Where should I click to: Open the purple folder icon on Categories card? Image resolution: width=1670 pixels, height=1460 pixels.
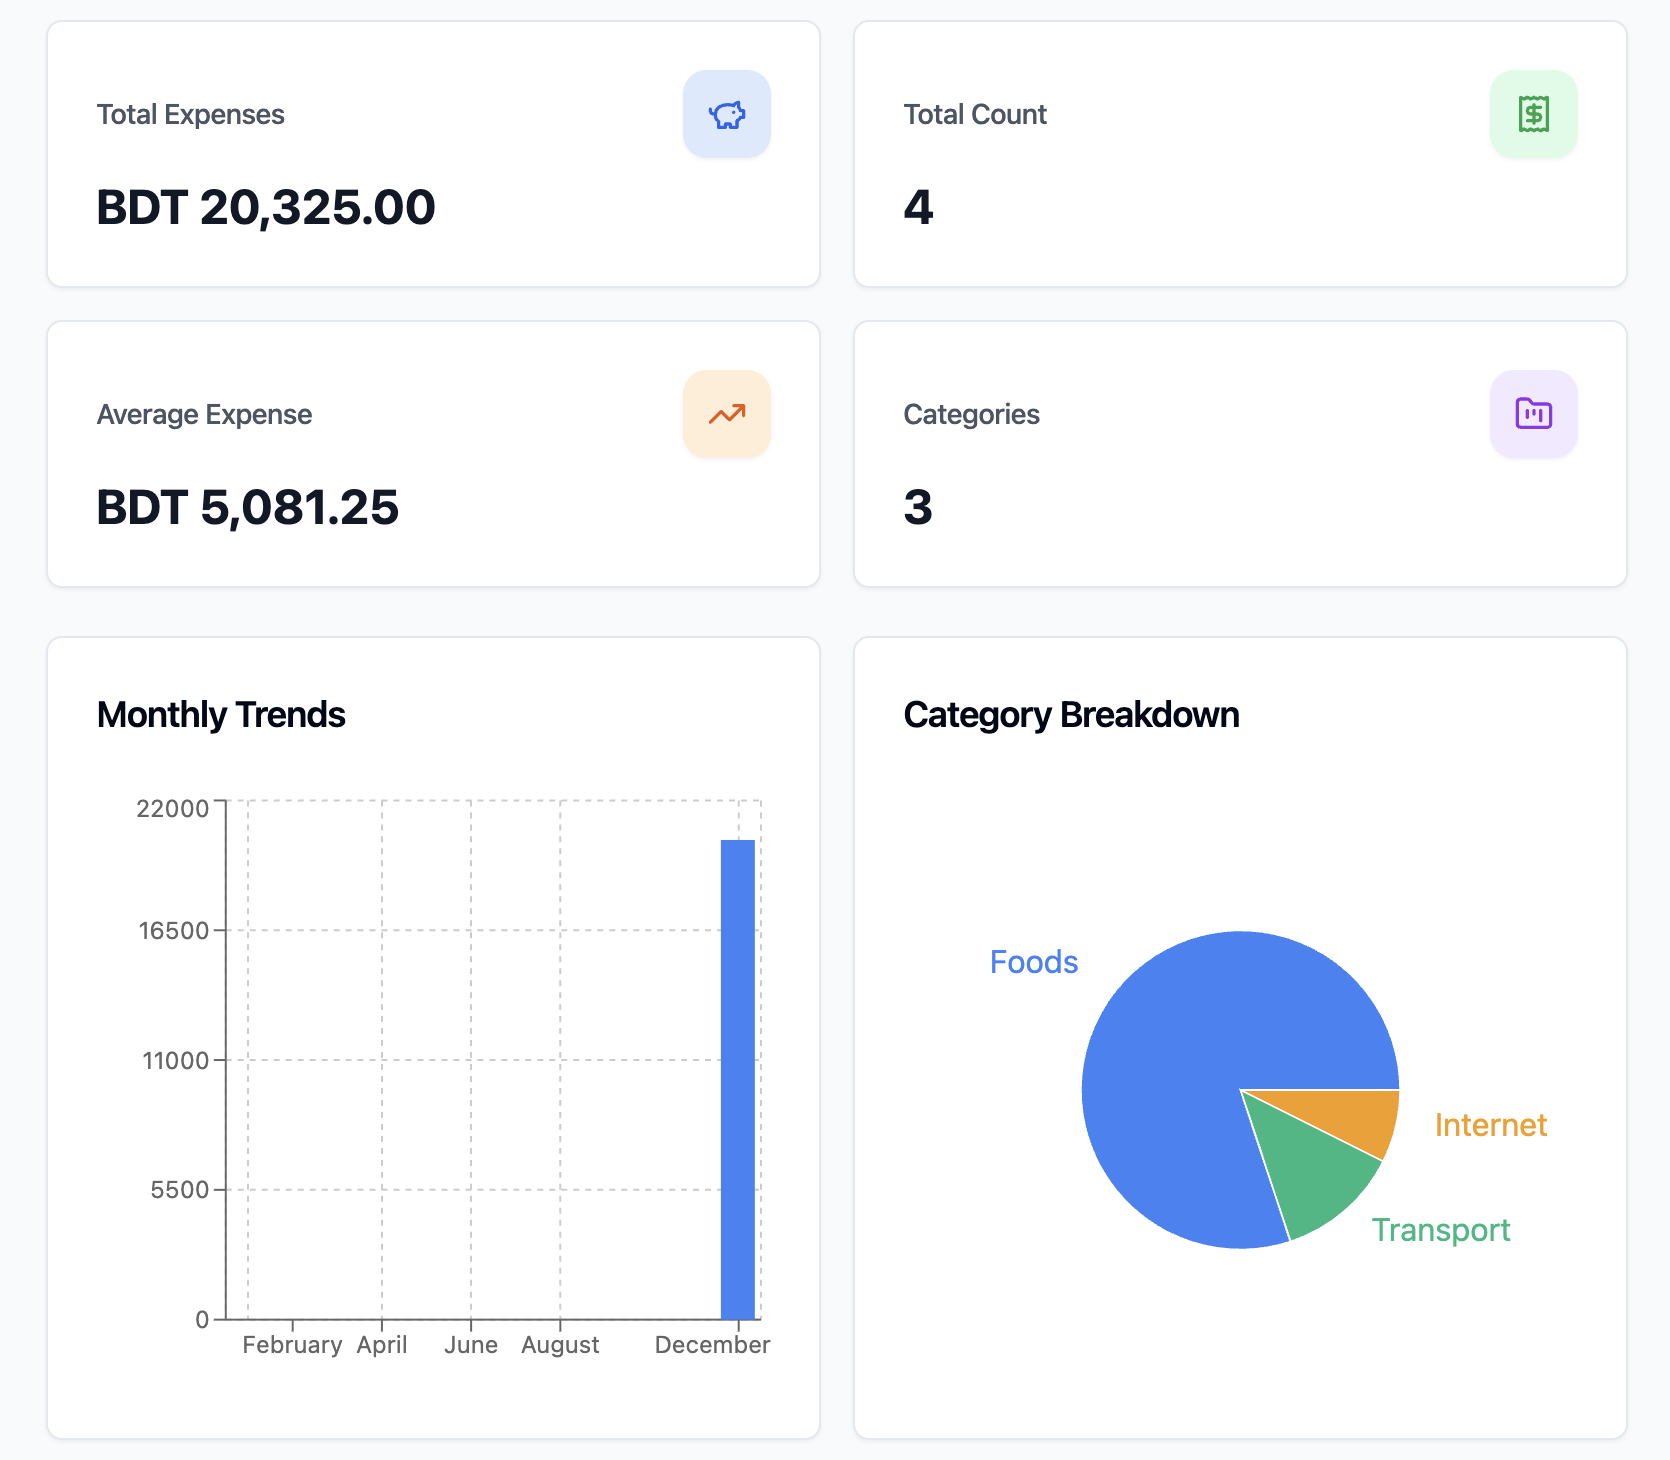[x=1533, y=413]
